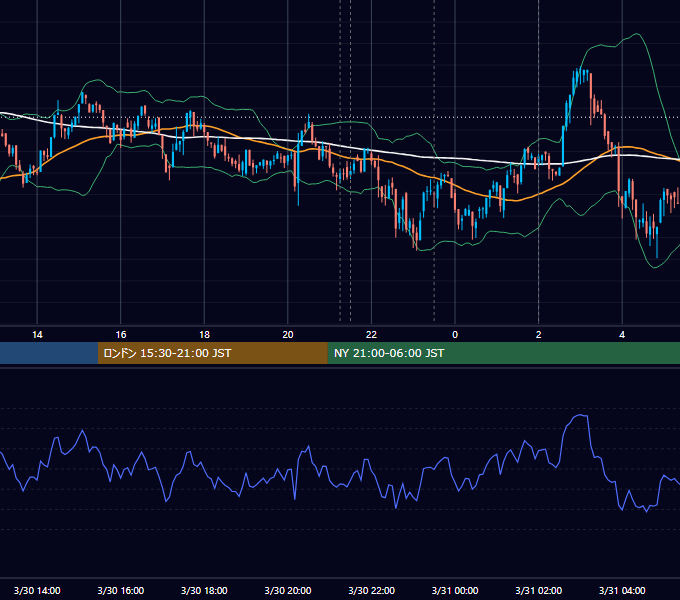The width and height of the screenshot is (680, 600).
Task: Click the 3/31 04:00 date label
Action: click(622, 590)
